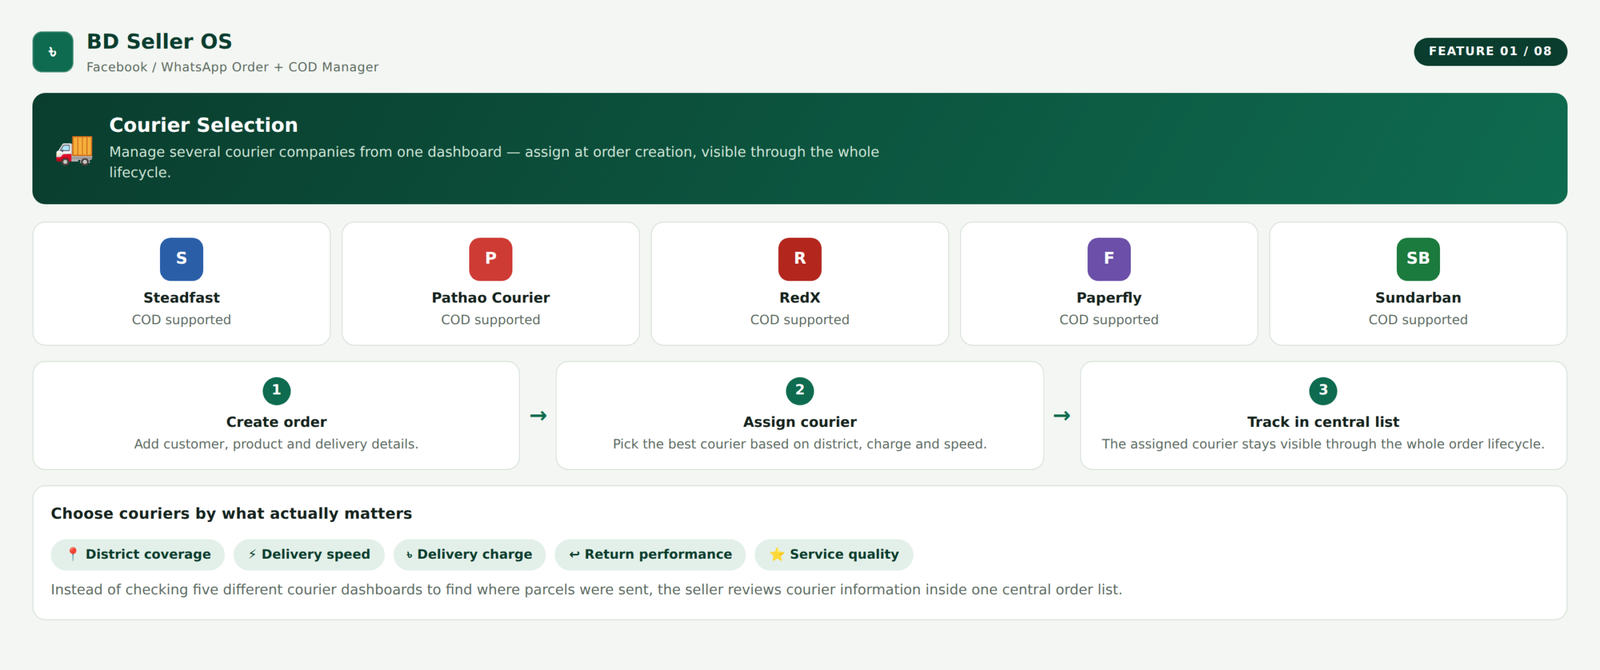Choose the Service quality chip
Image resolution: width=1600 pixels, height=670 pixels.
[834, 554]
